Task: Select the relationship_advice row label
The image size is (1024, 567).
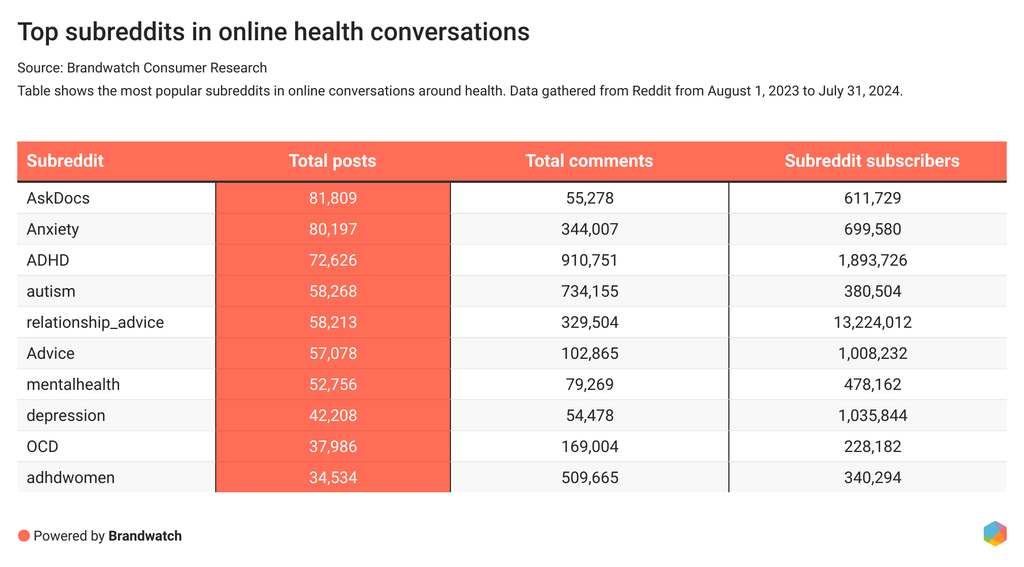Action: point(95,322)
